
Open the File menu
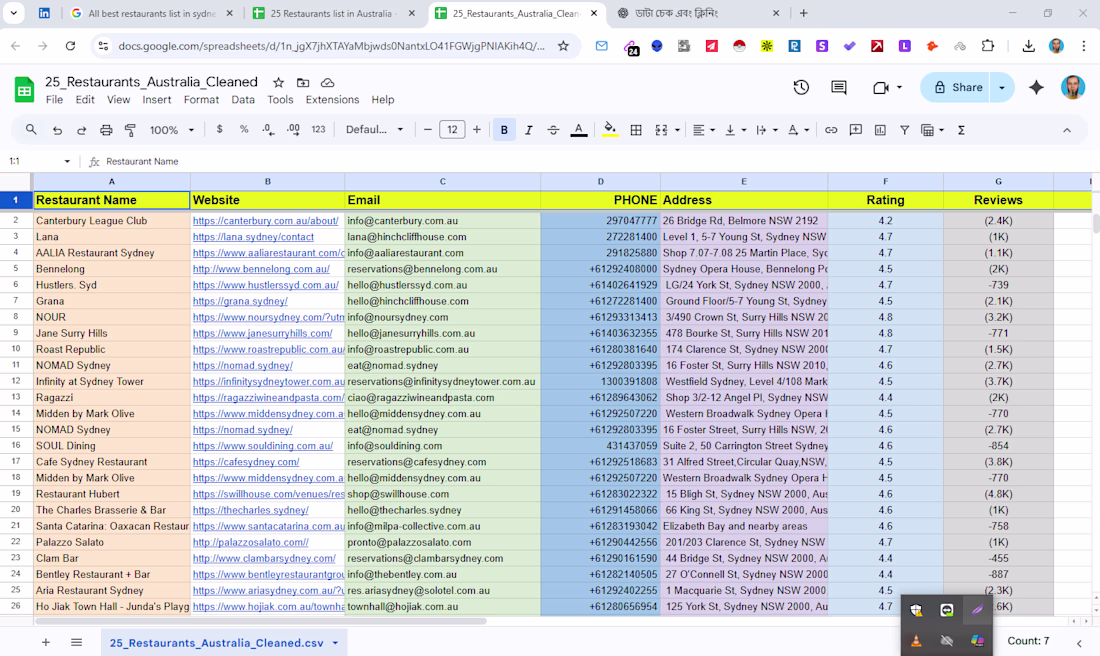54,100
